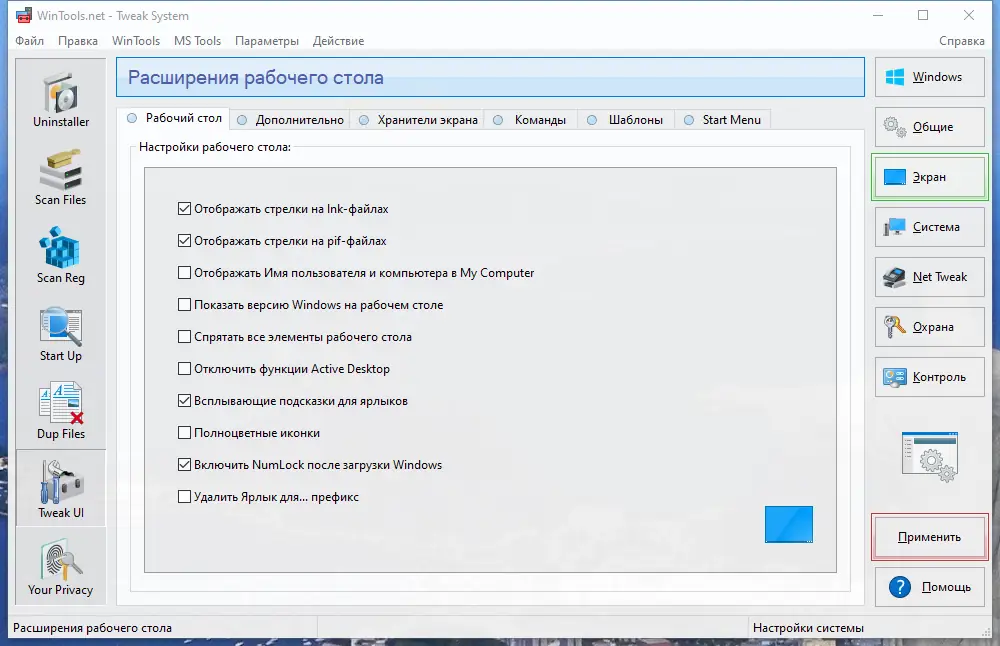
Task: Click the Настройки рабочего стола: group label
Action: click(x=215, y=147)
